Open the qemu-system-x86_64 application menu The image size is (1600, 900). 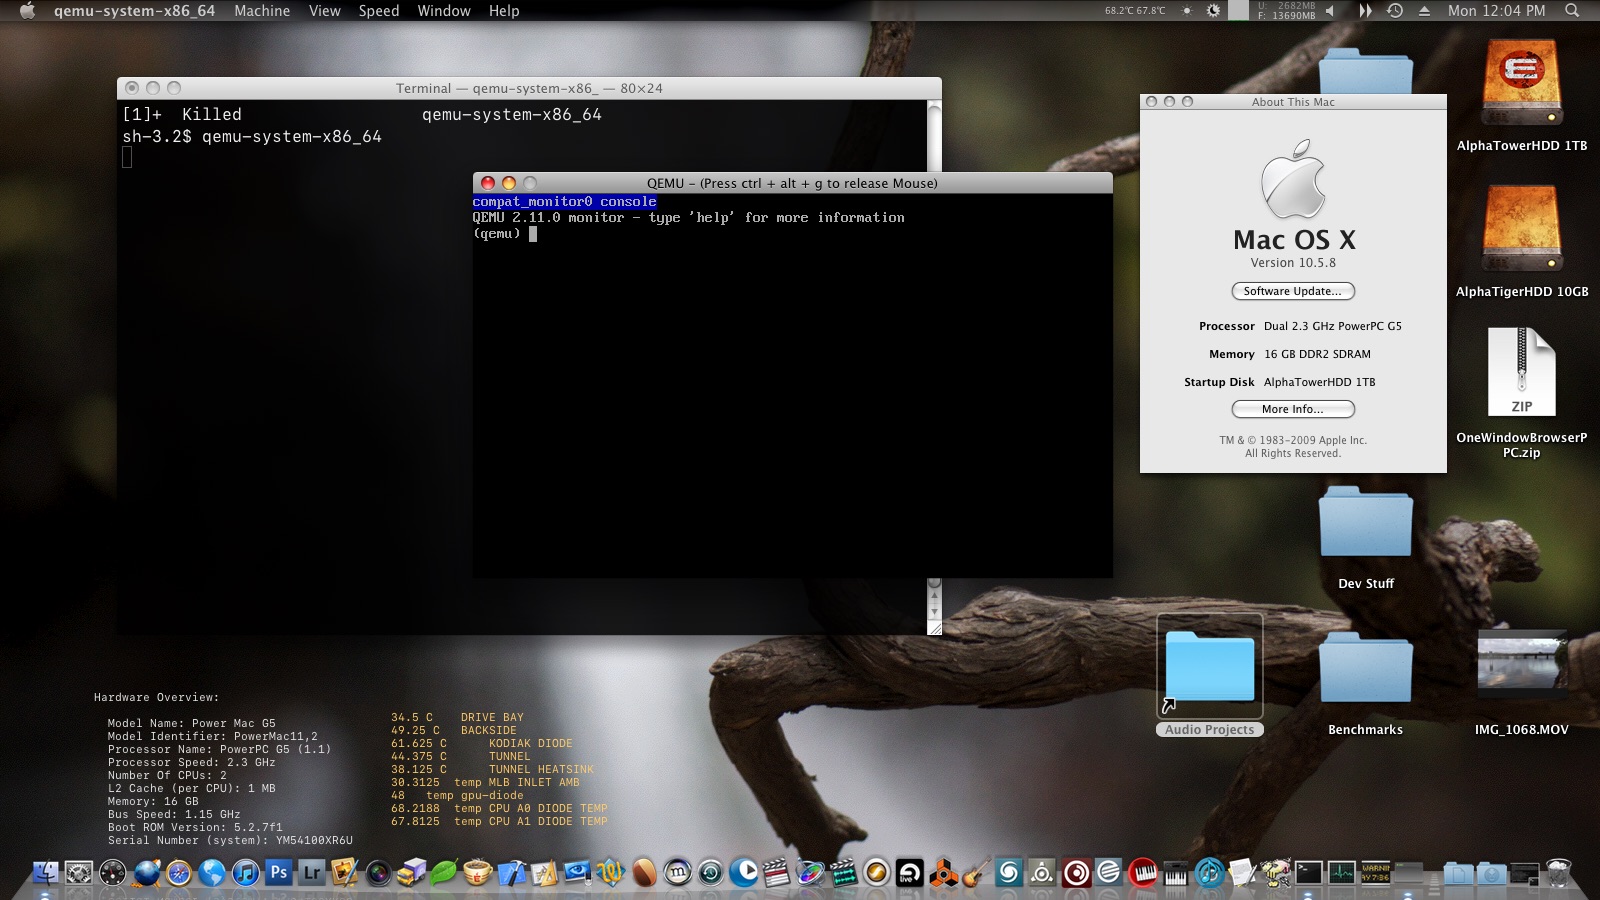tap(134, 10)
